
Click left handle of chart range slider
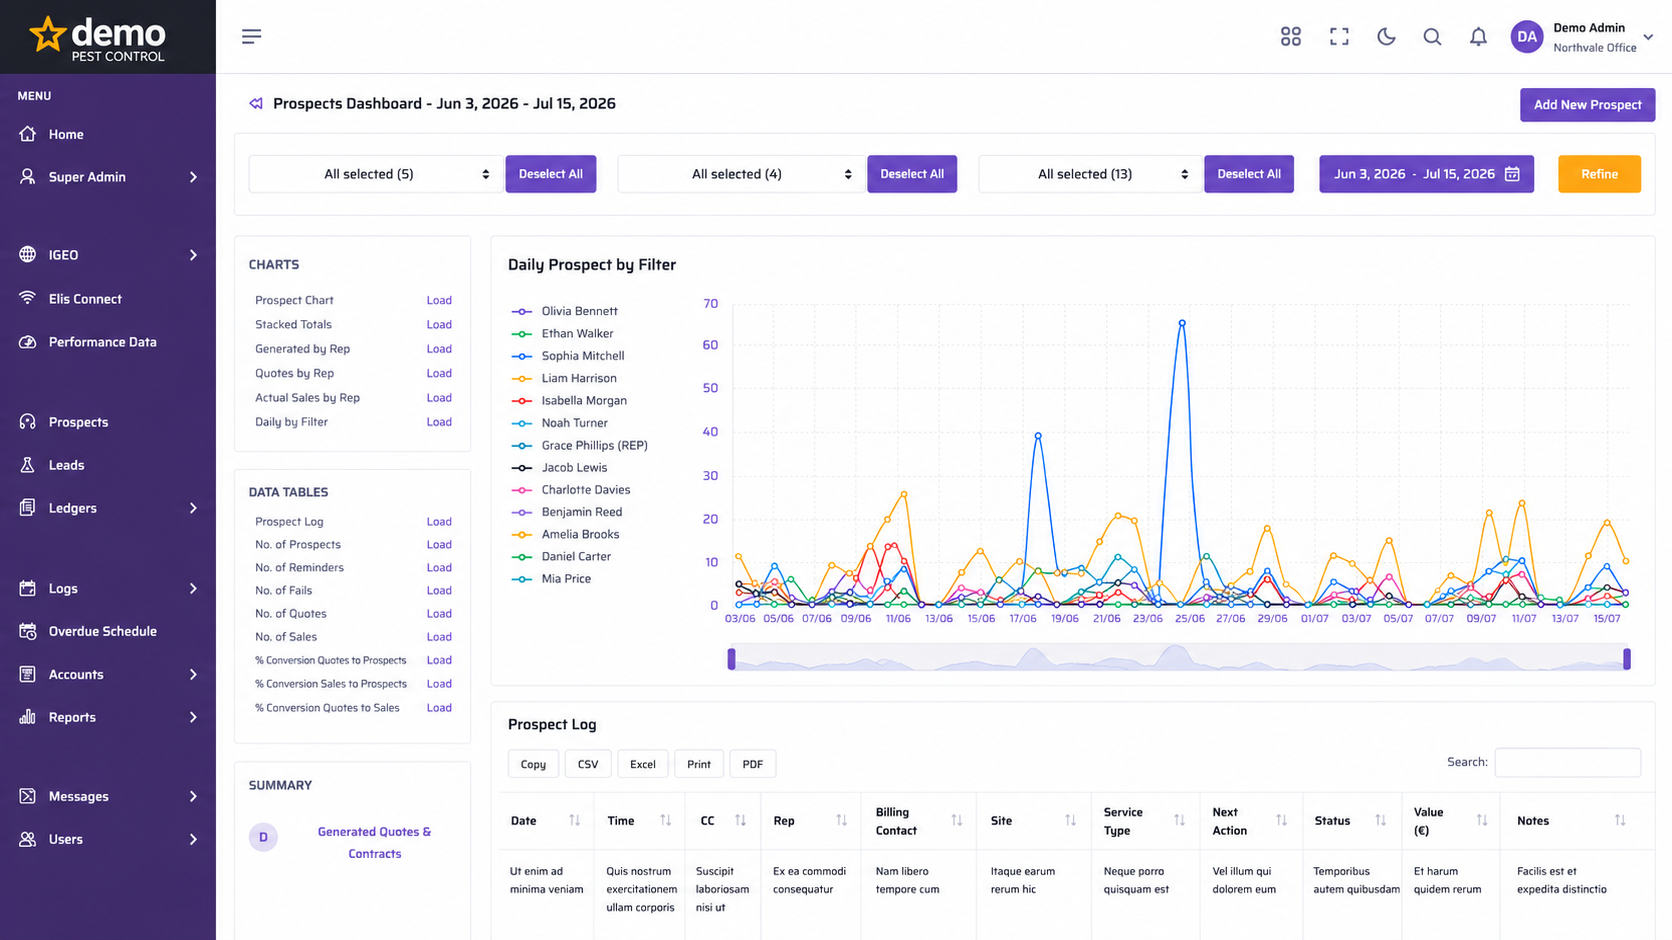point(732,659)
